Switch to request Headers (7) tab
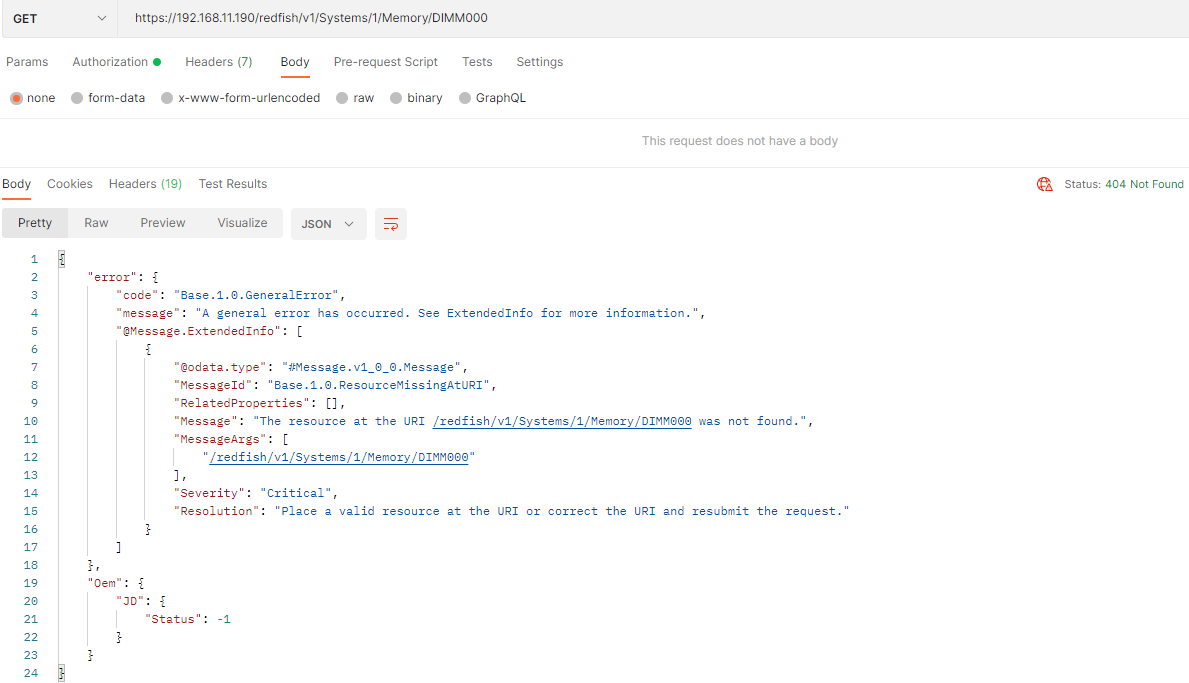 point(218,62)
